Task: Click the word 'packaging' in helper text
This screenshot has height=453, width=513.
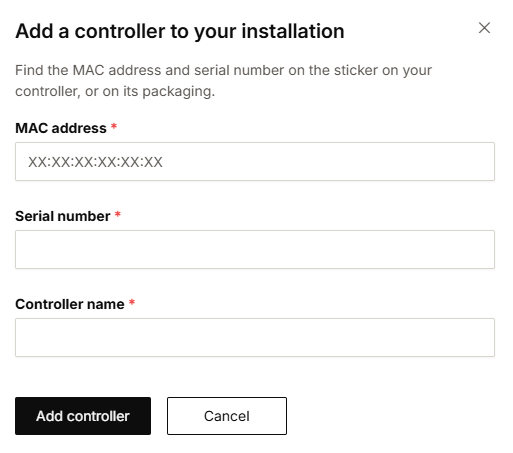Action: 178,92
